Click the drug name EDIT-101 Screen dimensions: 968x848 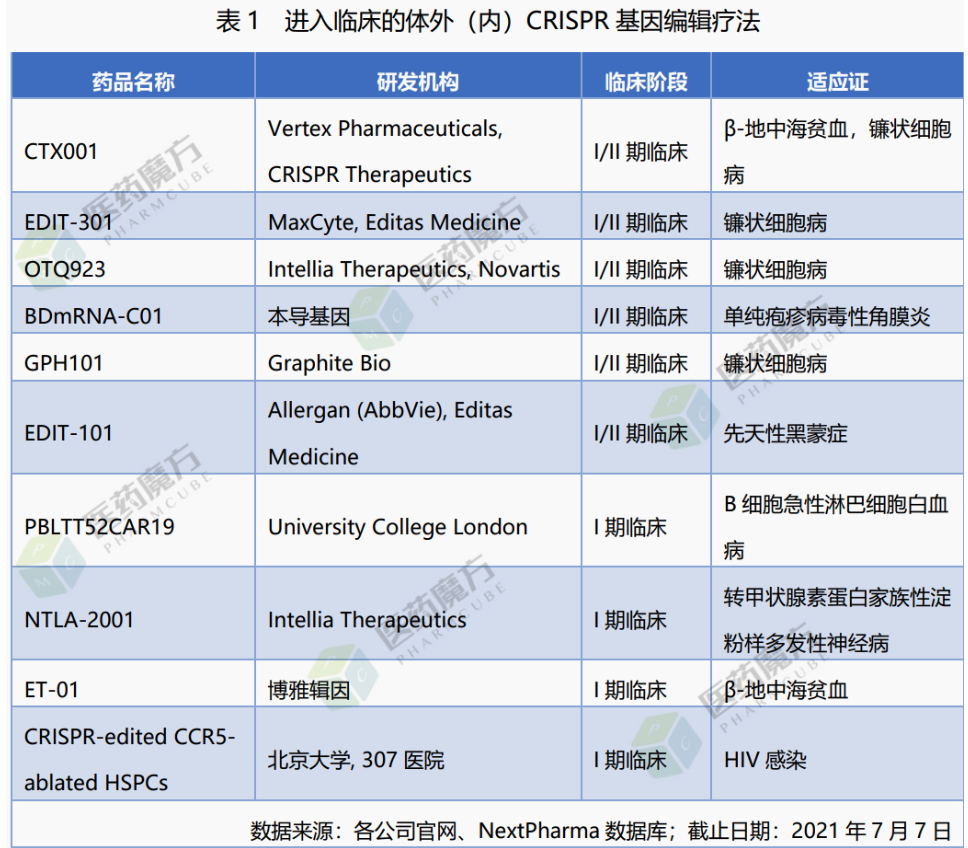68,433
